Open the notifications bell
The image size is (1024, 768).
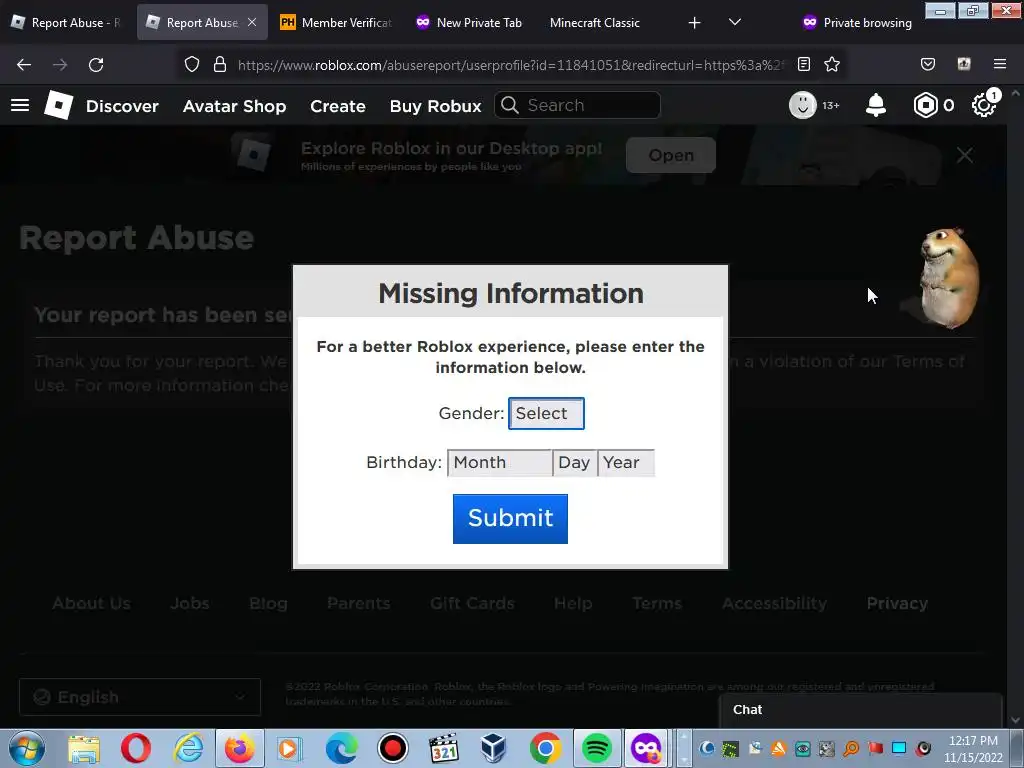(x=876, y=105)
